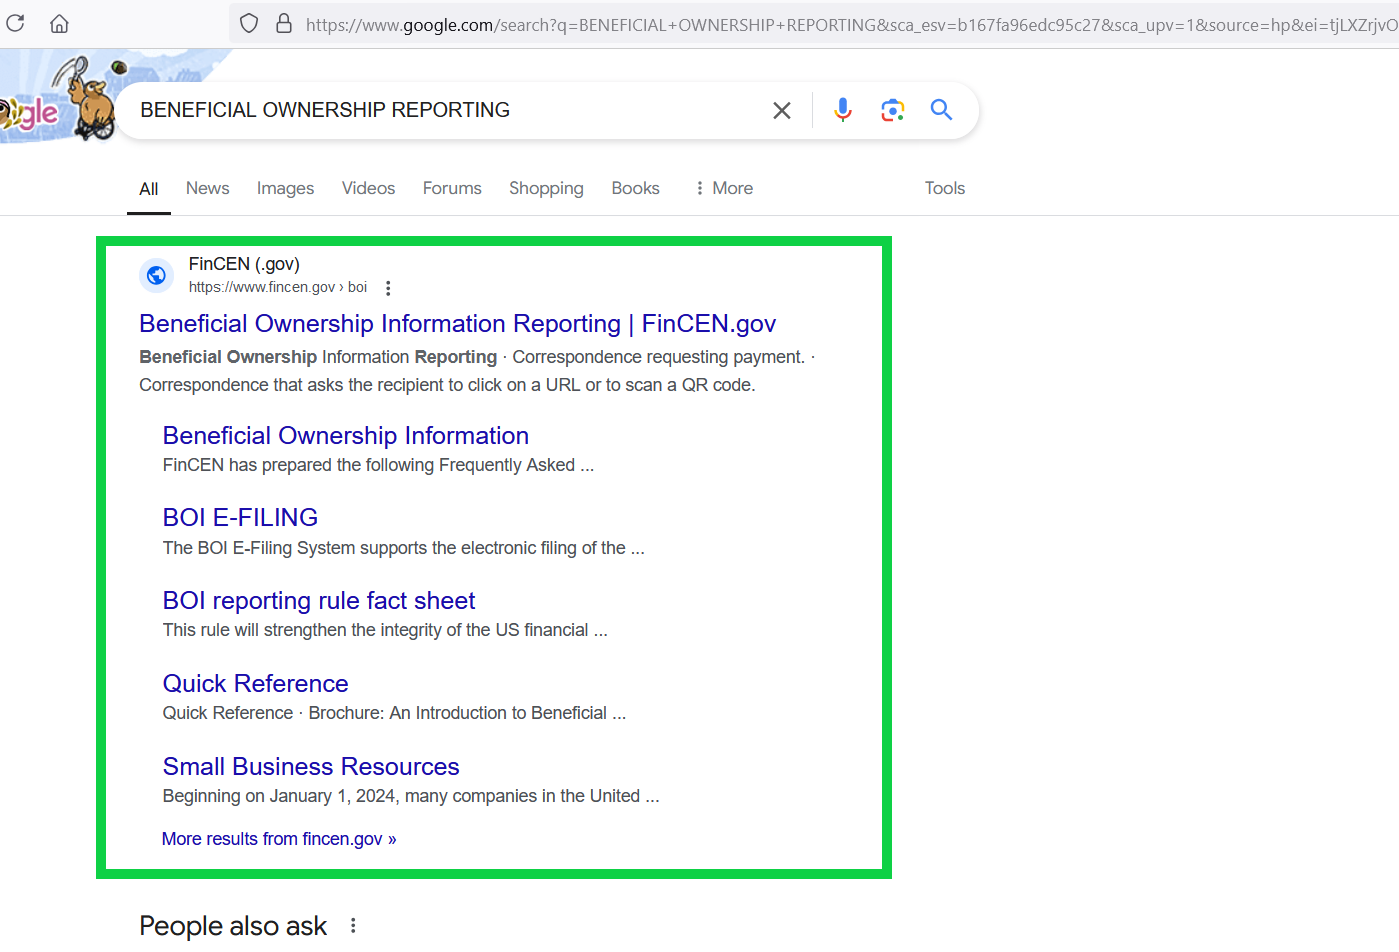Reload the page with the refresh icon

click(15, 23)
